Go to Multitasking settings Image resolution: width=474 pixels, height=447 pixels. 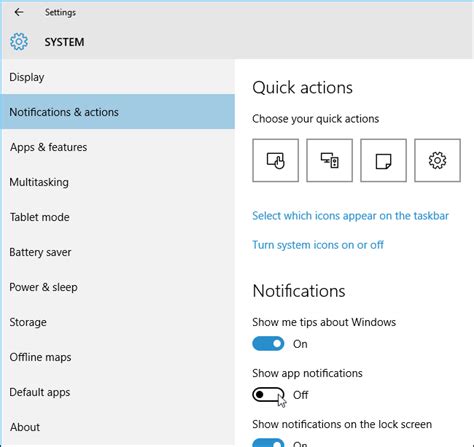pyautogui.click(x=117, y=182)
